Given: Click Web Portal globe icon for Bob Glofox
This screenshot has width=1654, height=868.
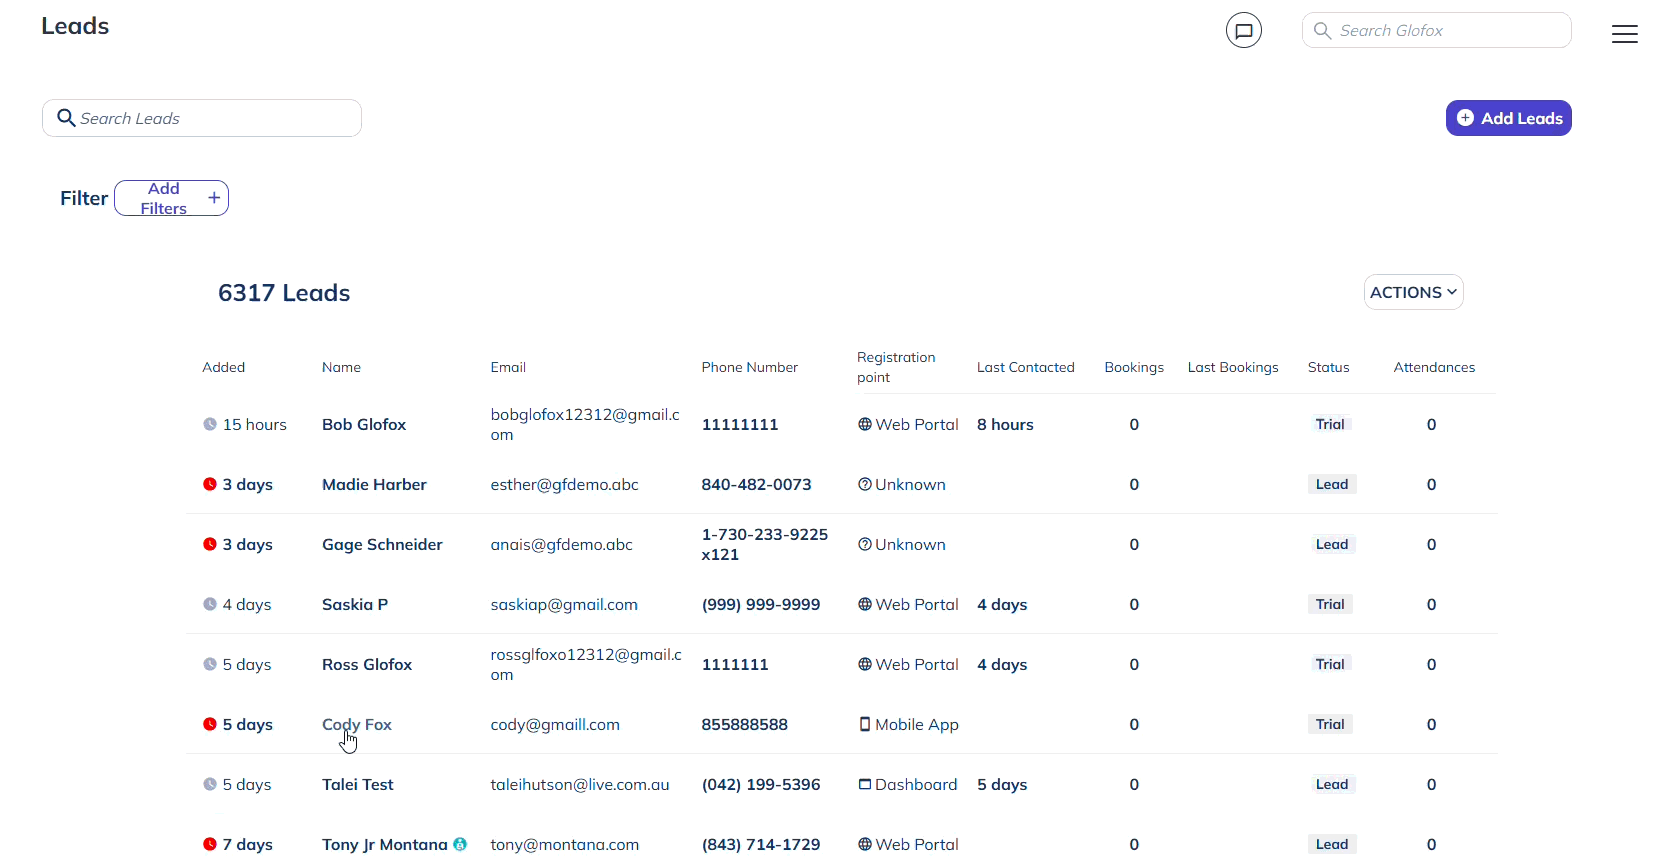Looking at the screenshot, I should point(865,424).
